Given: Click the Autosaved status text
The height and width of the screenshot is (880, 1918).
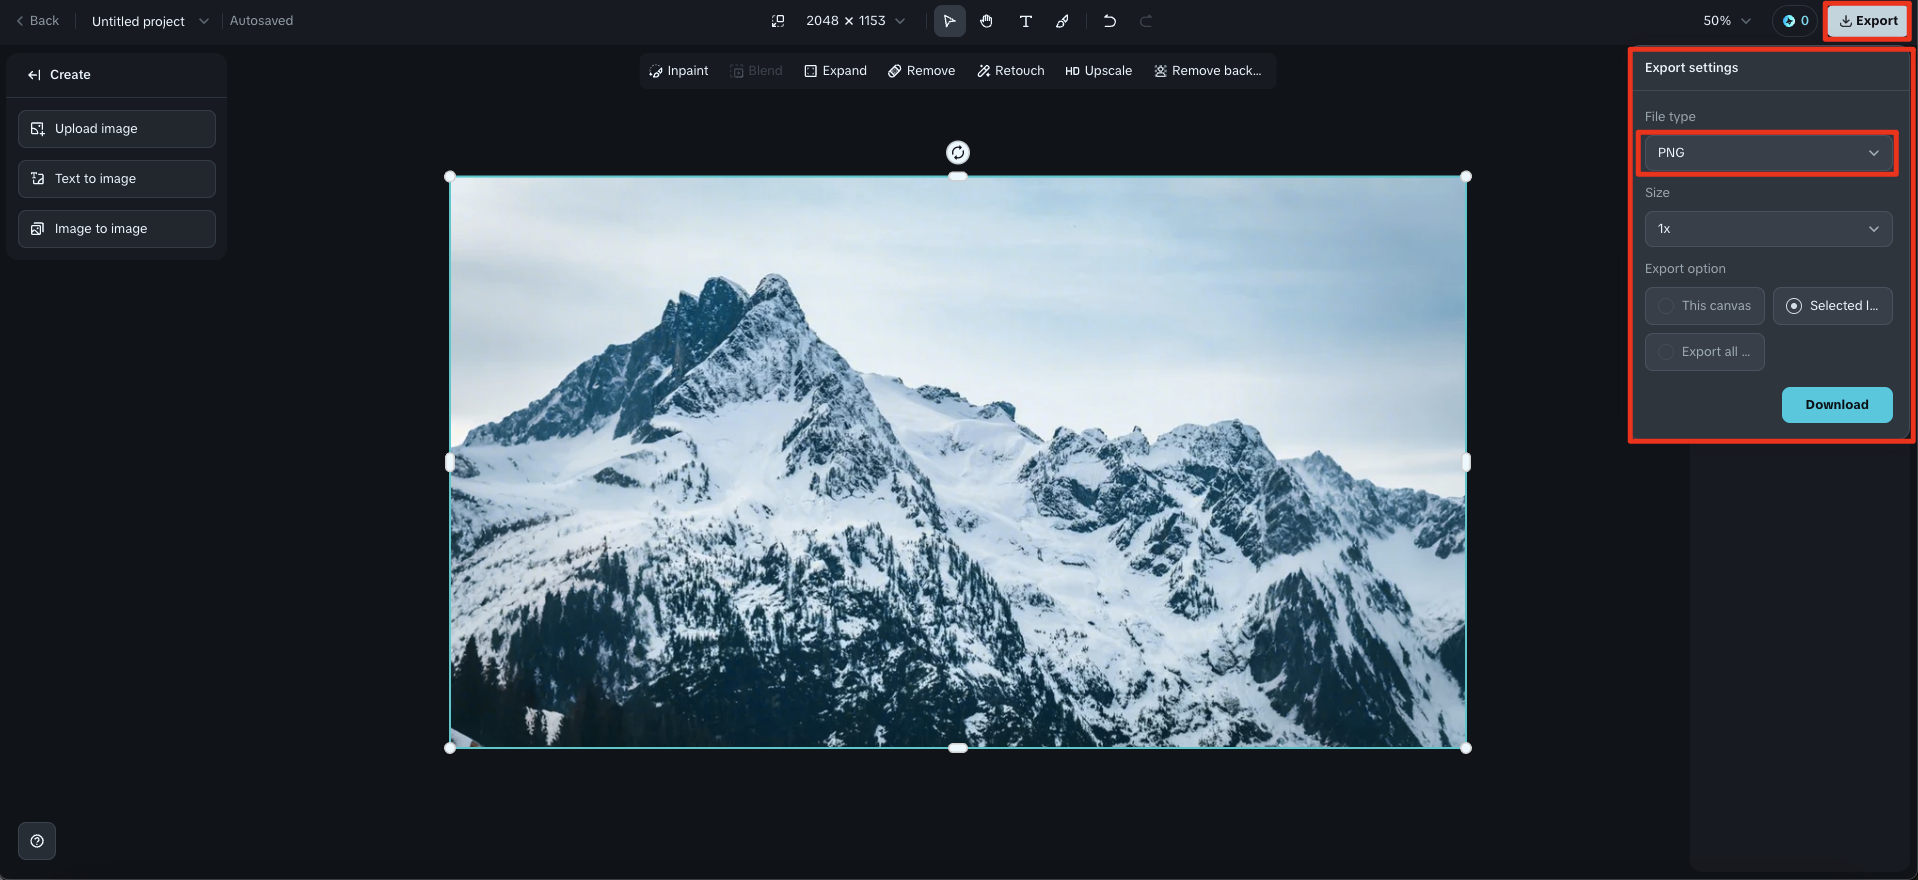Looking at the screenshot, I should coord(261,21).
